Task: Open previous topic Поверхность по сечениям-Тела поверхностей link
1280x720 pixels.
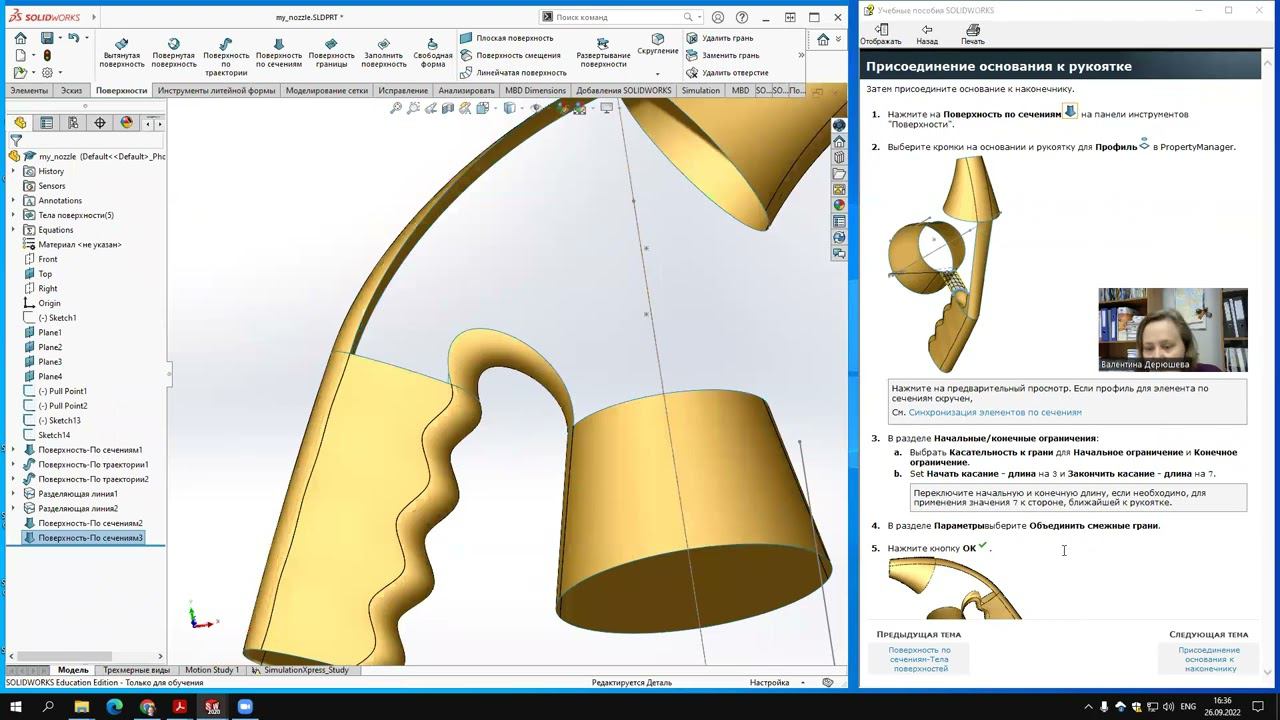Action: (x=920, y=659)
